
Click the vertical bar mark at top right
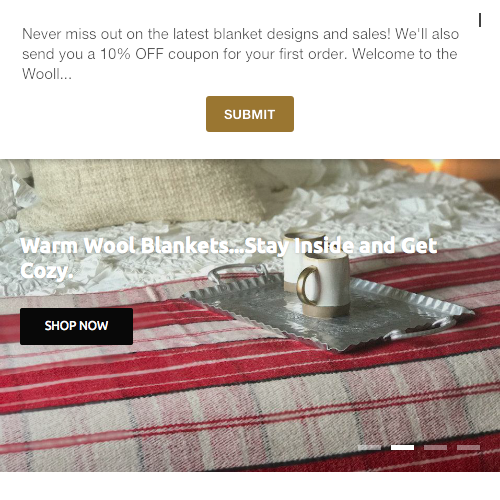tap(480, 20)
